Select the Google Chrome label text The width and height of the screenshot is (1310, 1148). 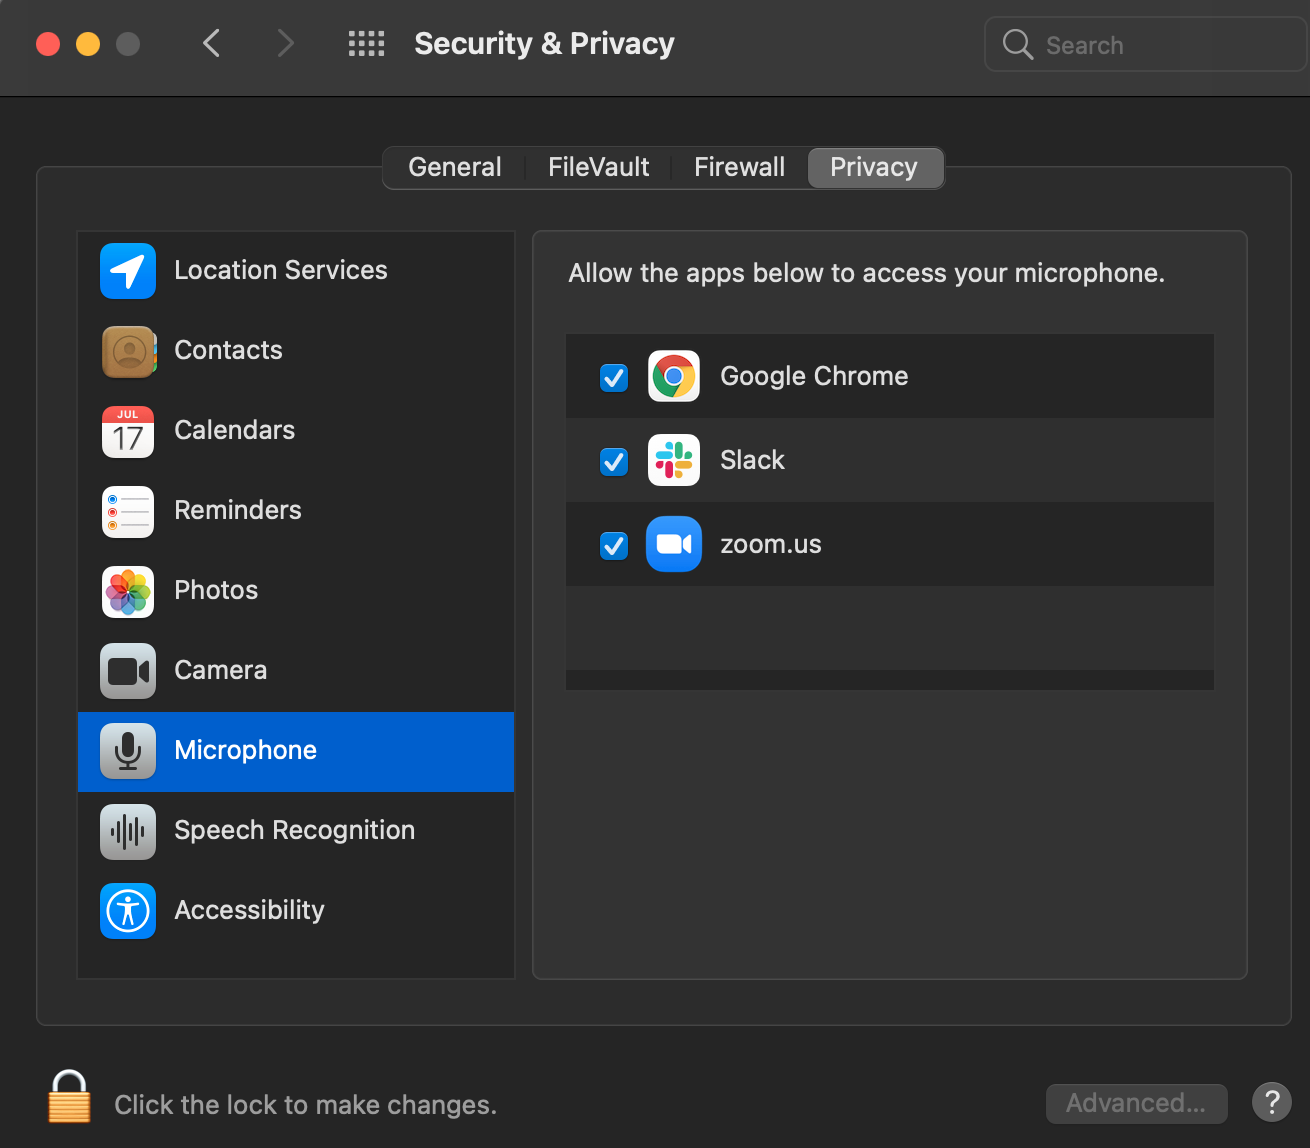814,376
